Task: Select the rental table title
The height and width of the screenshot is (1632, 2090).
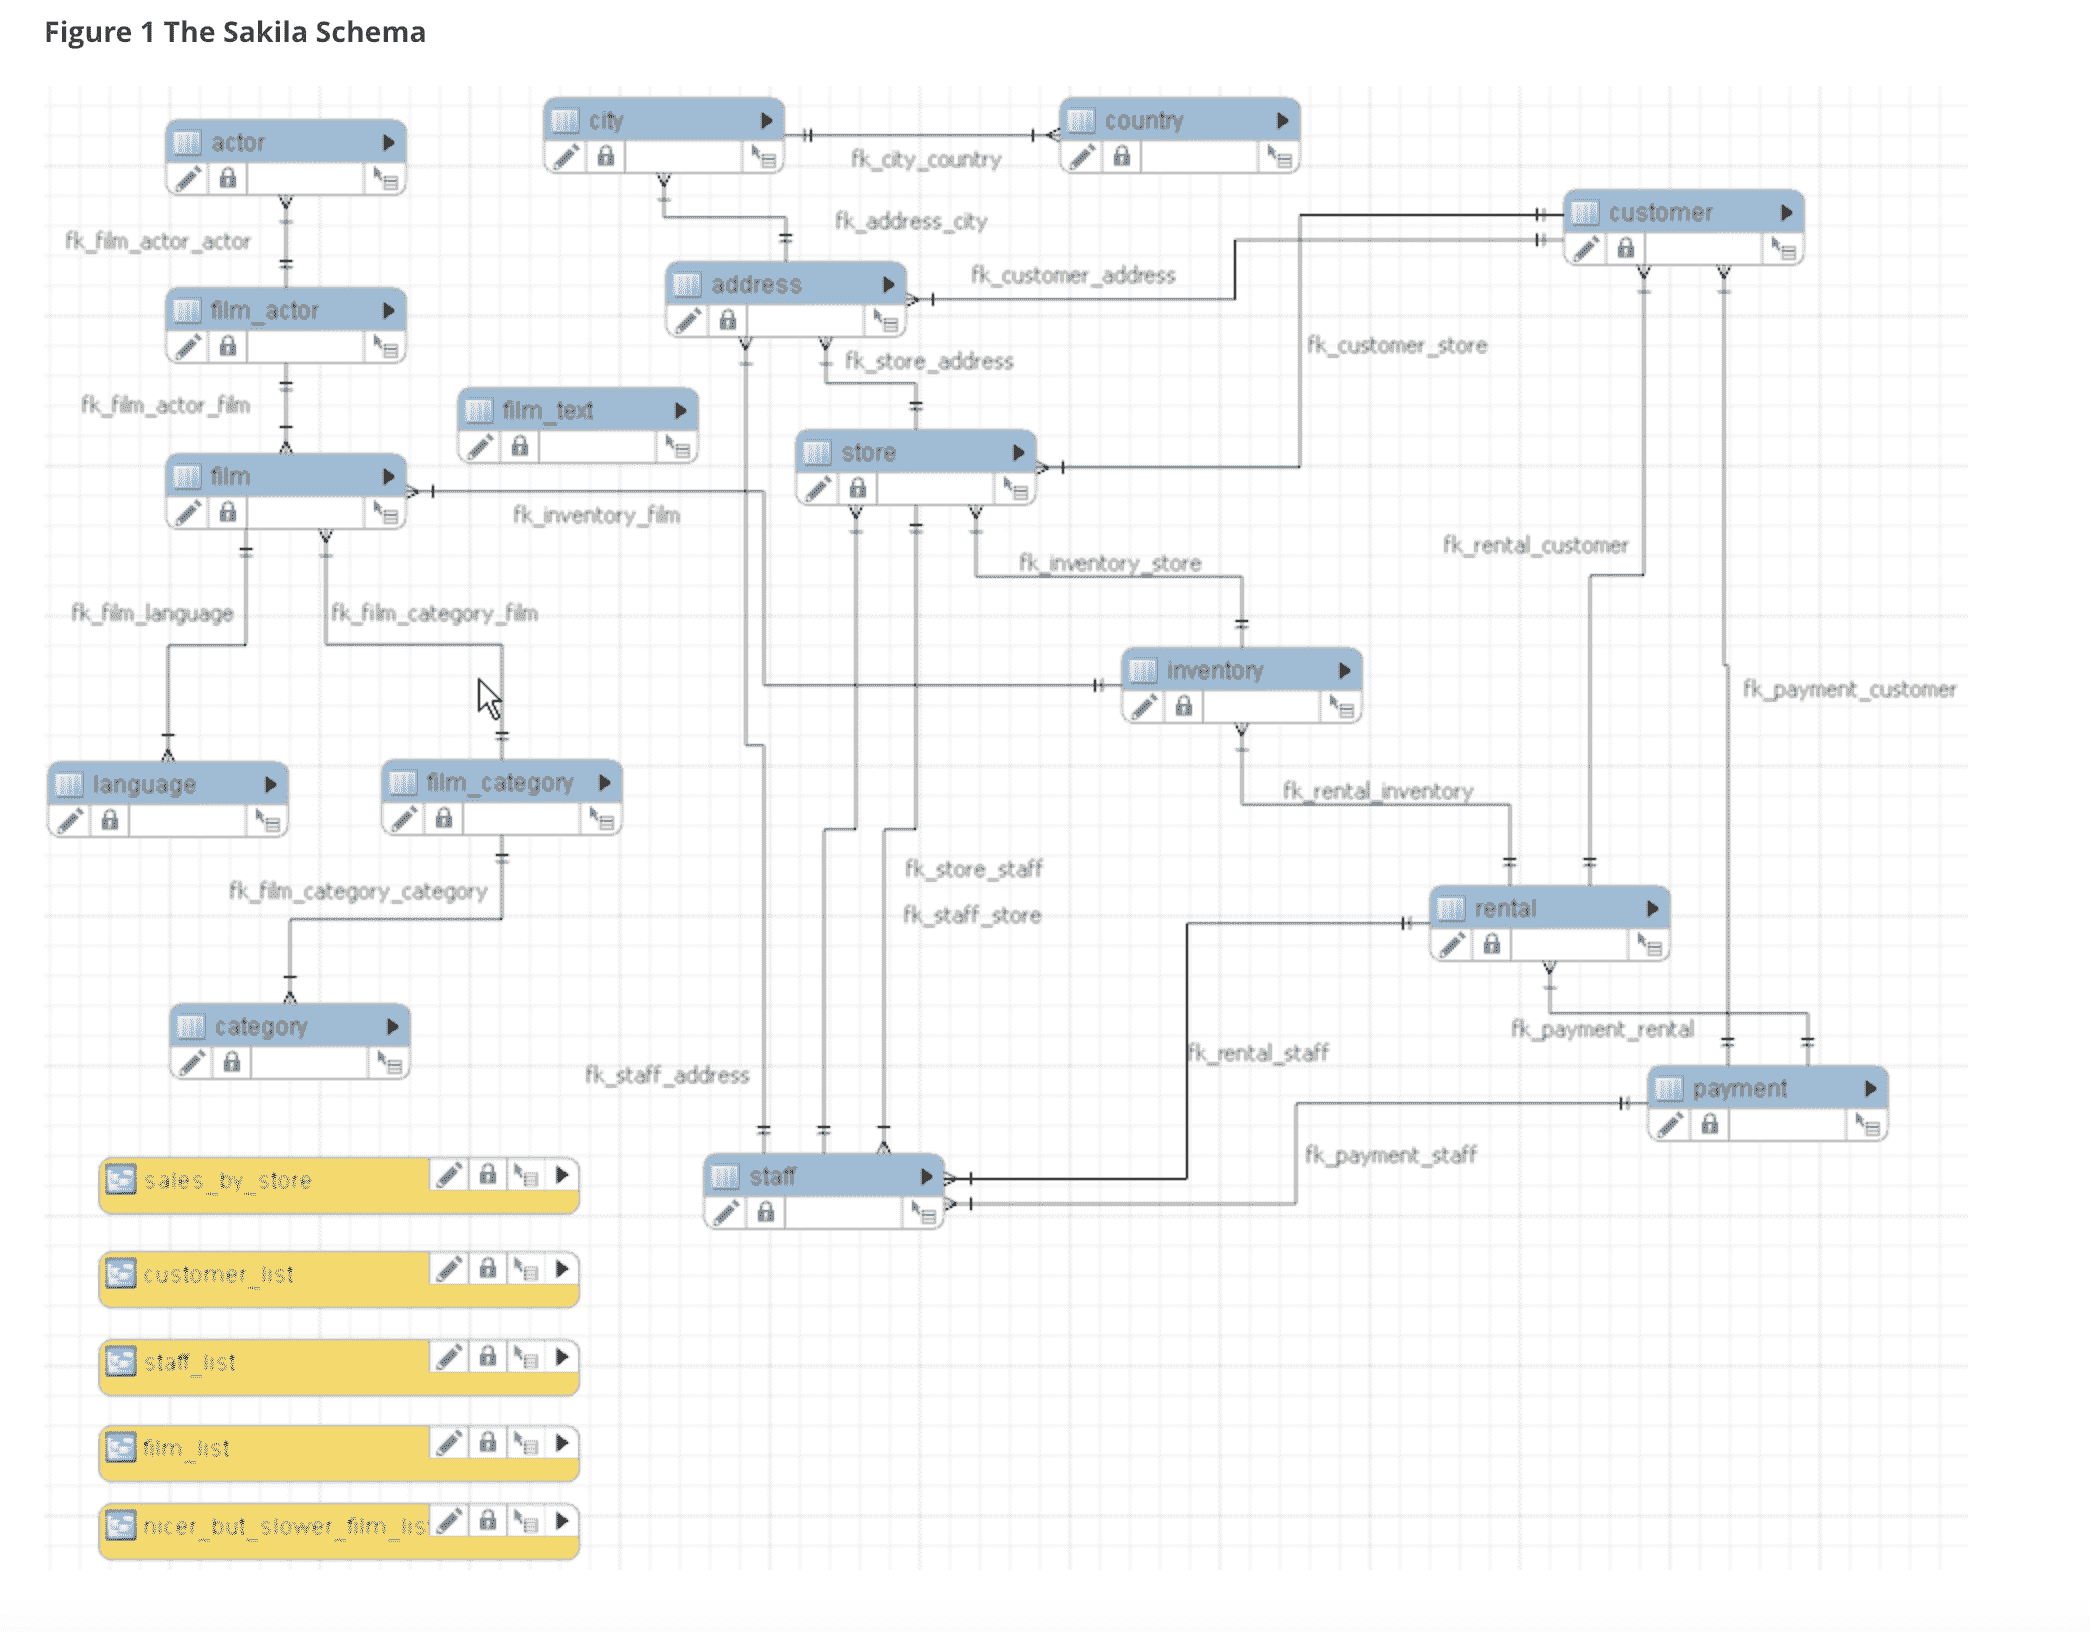Action: coord(1505,909)
